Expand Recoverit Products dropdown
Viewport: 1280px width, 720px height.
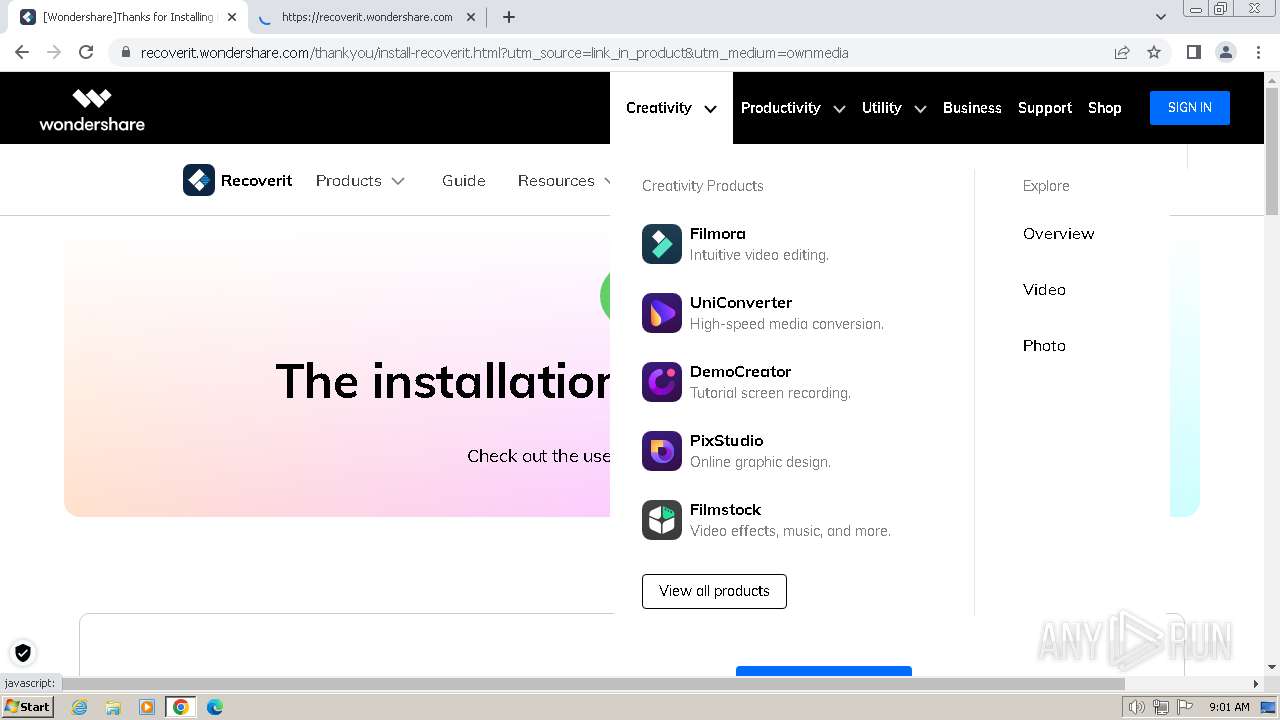point(360,181)
